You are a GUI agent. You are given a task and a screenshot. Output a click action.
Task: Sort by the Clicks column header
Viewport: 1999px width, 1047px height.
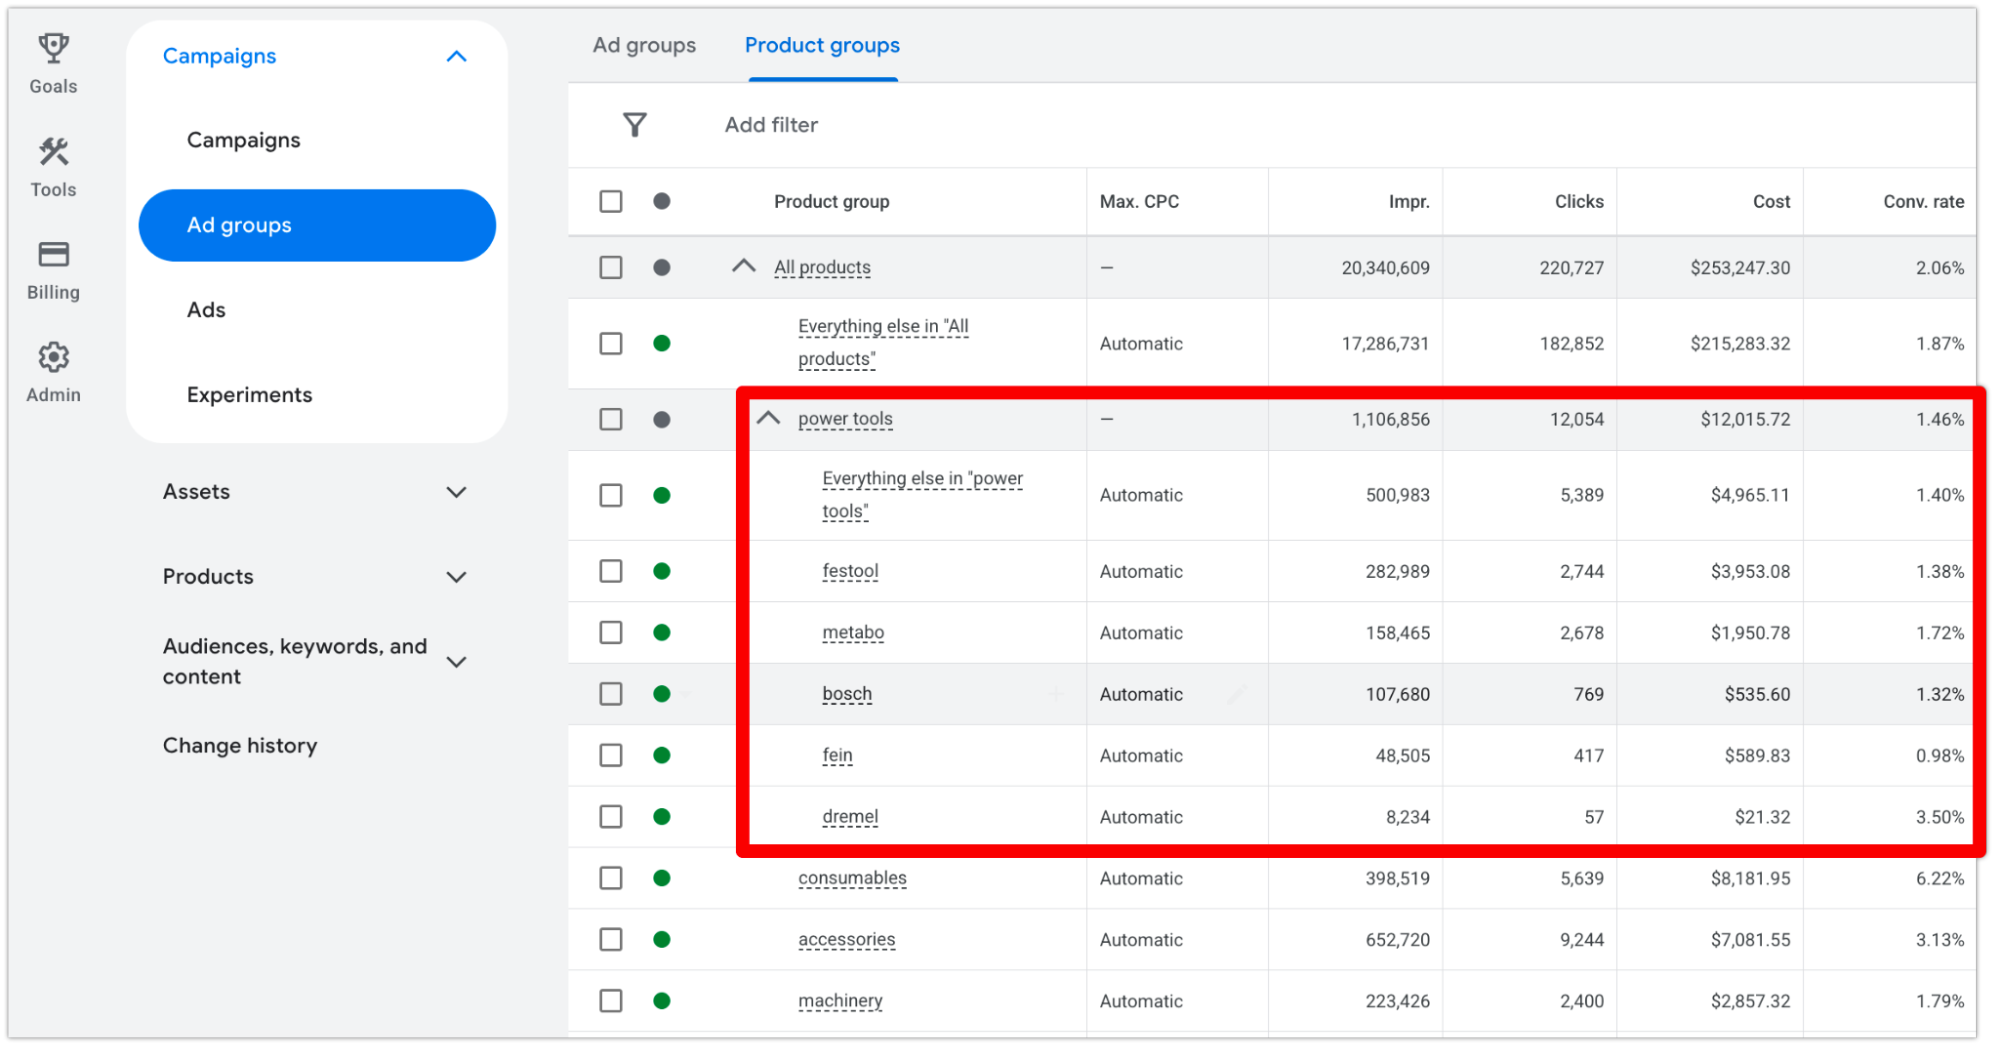point(1579,201)
